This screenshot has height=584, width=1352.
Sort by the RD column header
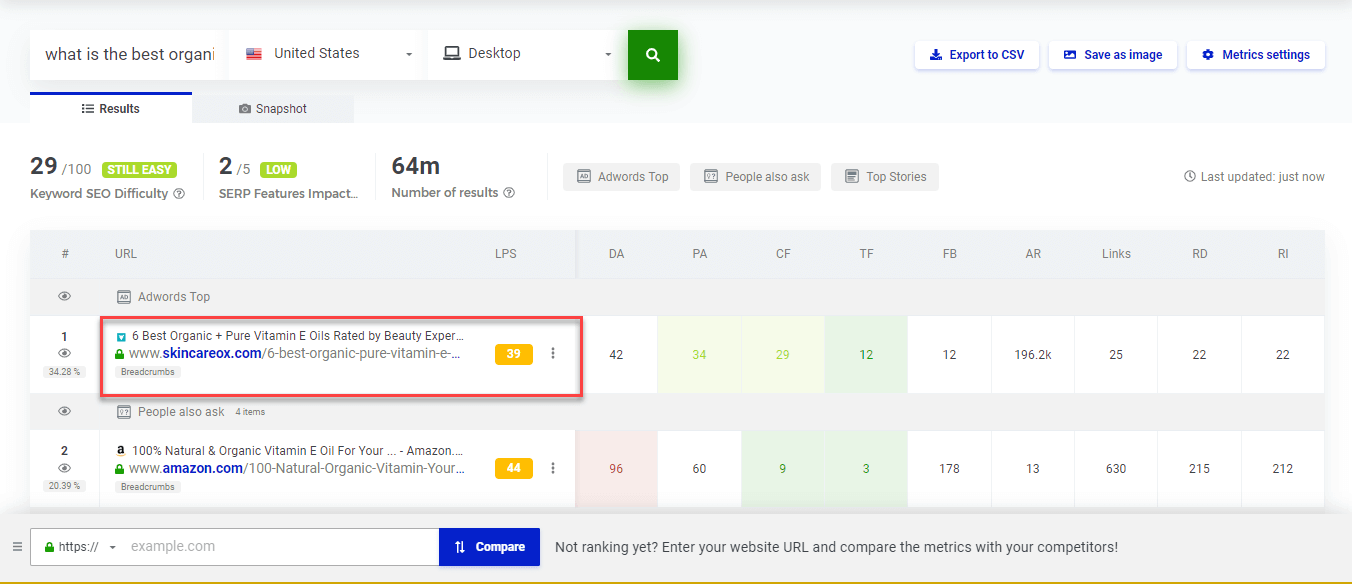(1200, 254)
